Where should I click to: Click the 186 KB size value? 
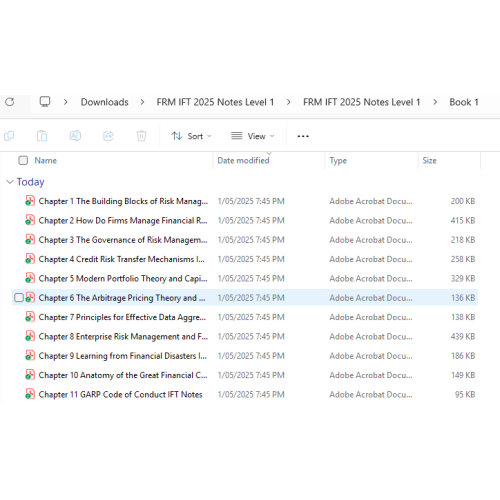pyautogui.click(x=463, y=356)
